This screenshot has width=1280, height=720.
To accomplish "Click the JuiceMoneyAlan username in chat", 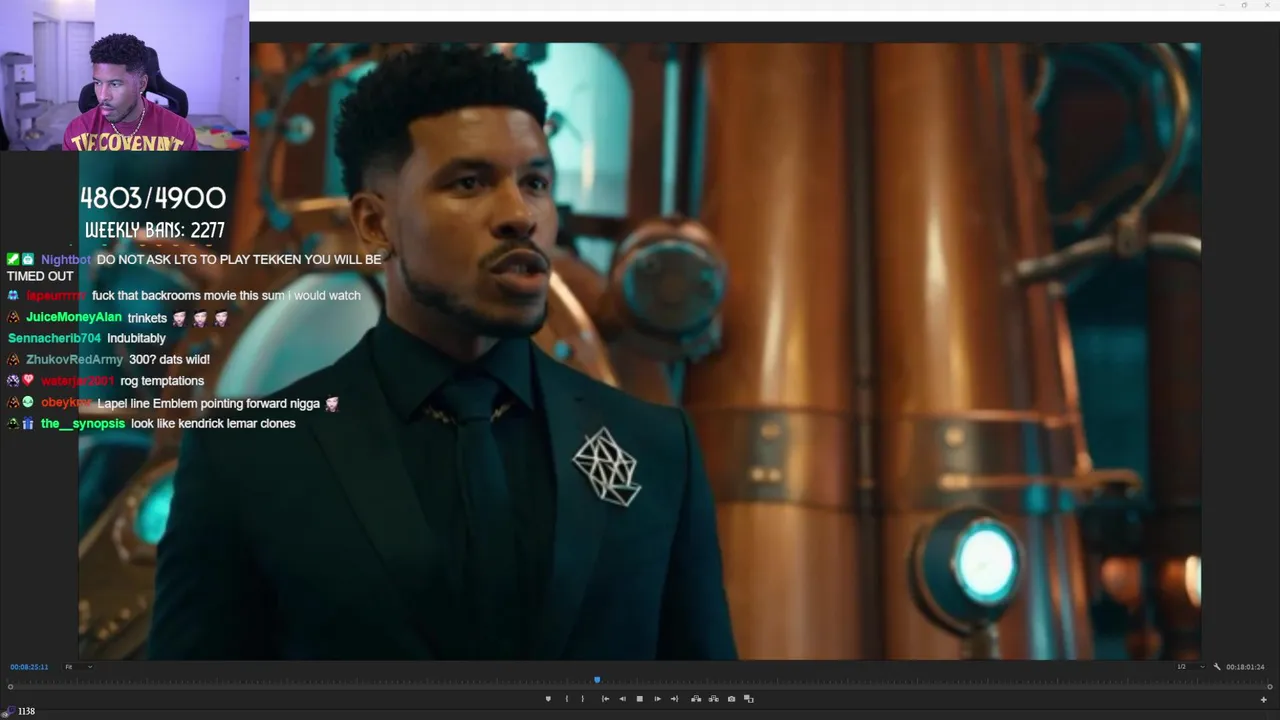I will click(x=74, y=318).
